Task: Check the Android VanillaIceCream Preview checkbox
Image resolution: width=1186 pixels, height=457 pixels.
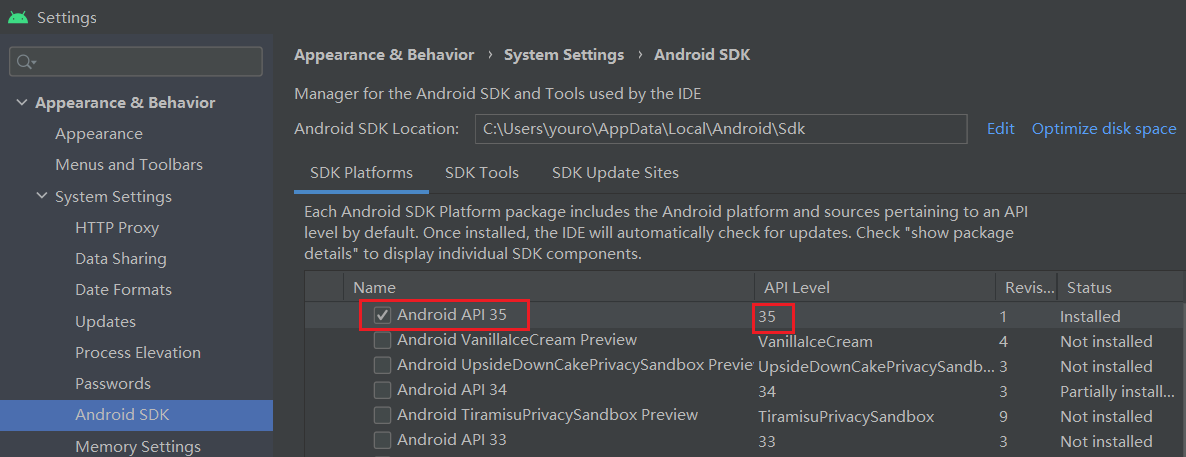Action: point(383,340)
